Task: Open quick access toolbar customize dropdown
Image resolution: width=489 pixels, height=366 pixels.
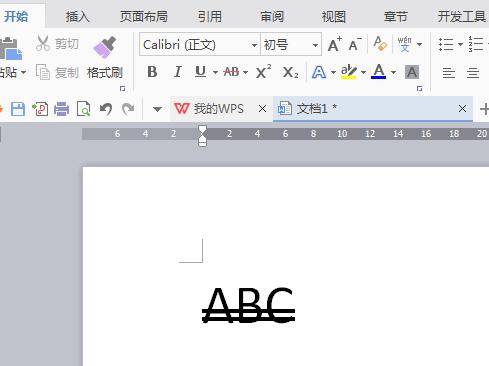Action: [157, 109]
